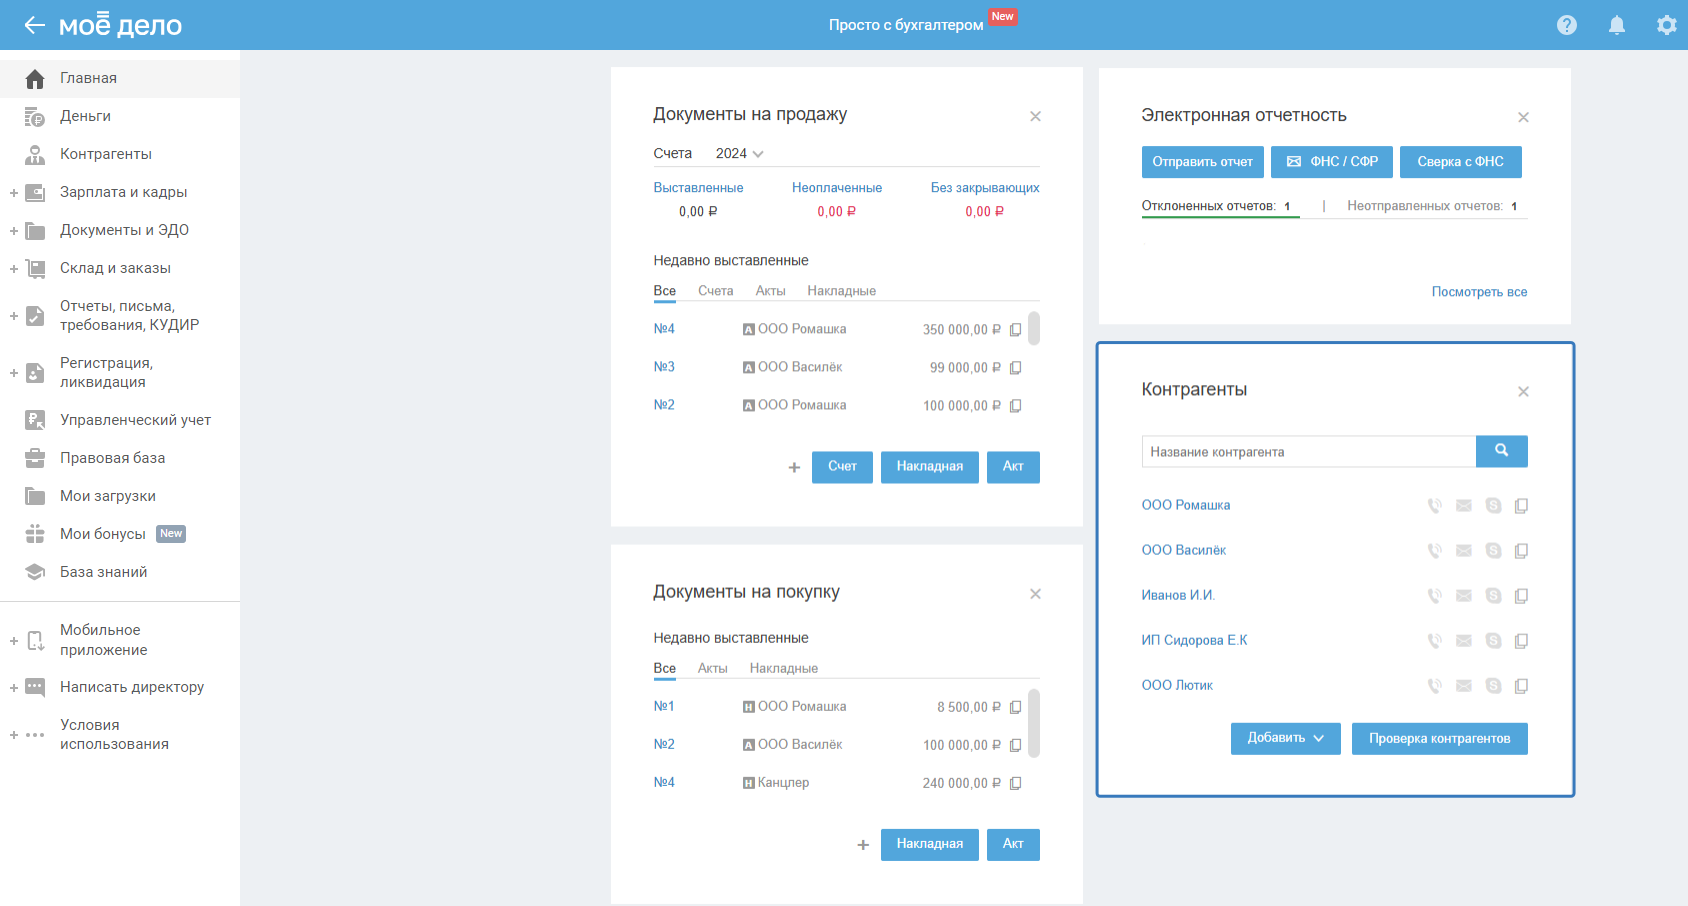Open the help question mark icon
1688x906 pixels.
1567,25
